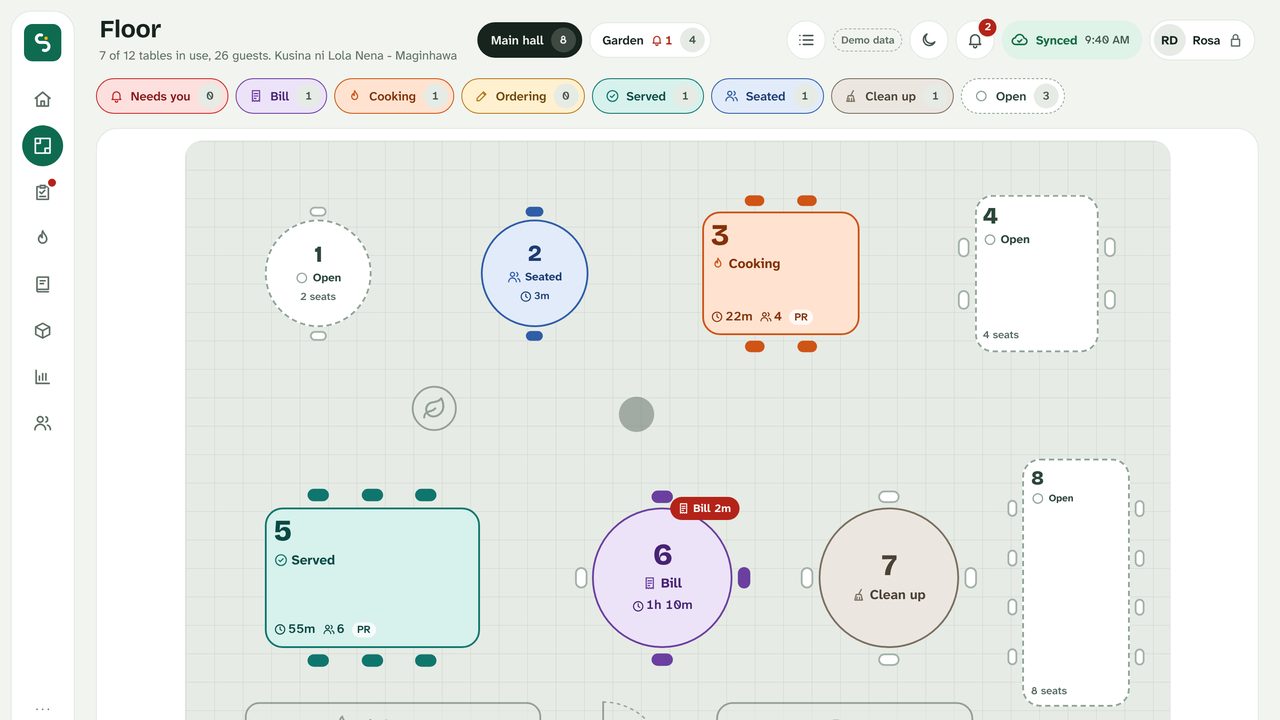The width and height of the screenshot is (1280, 720).
Task: Open the receipts sidebar icon
Action: [x=42, y=285]
